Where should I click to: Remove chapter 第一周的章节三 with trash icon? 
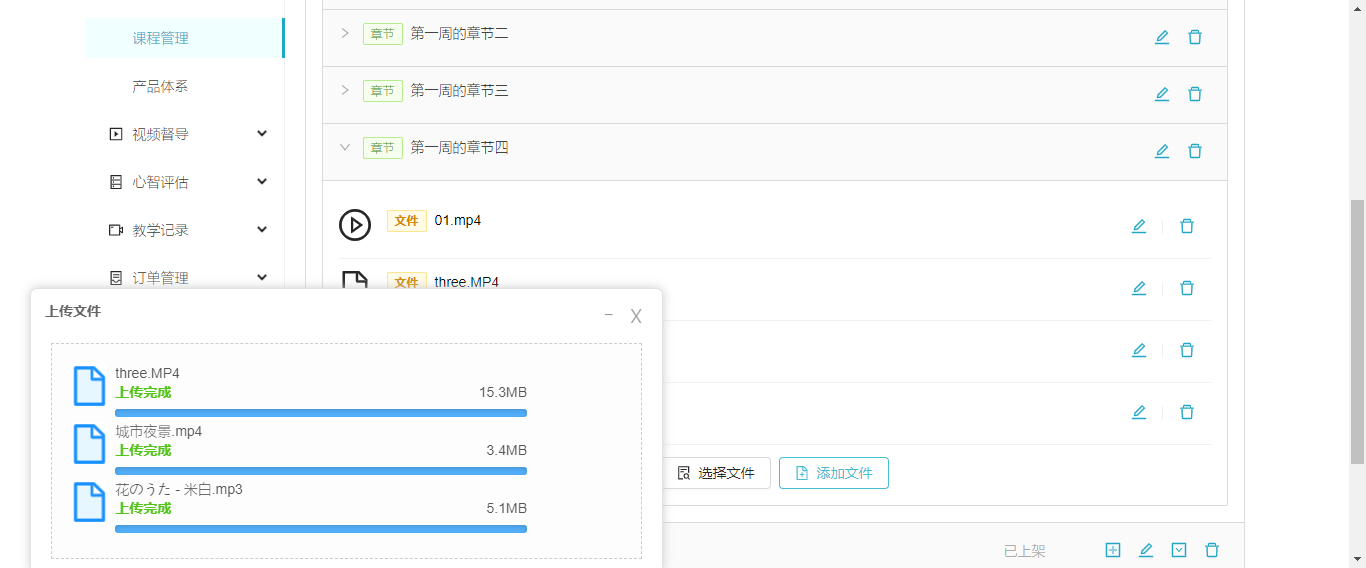pos(1195,94)
